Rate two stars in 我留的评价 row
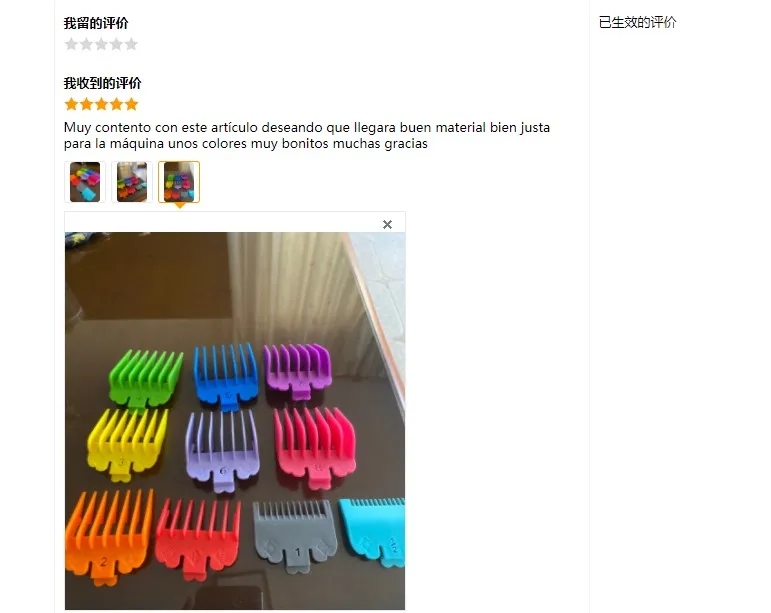The height and width of the screenshot is (613, 771). pyautogui.click(x=87, y=44)
